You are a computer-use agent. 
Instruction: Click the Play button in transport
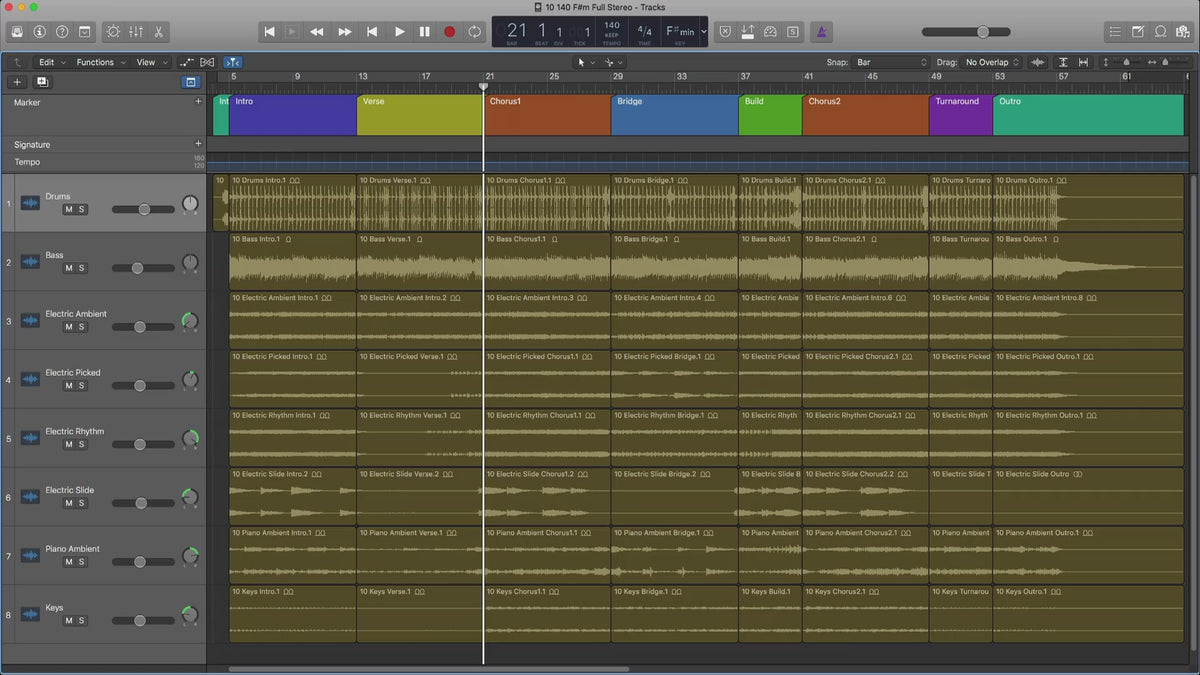[399, 32]
